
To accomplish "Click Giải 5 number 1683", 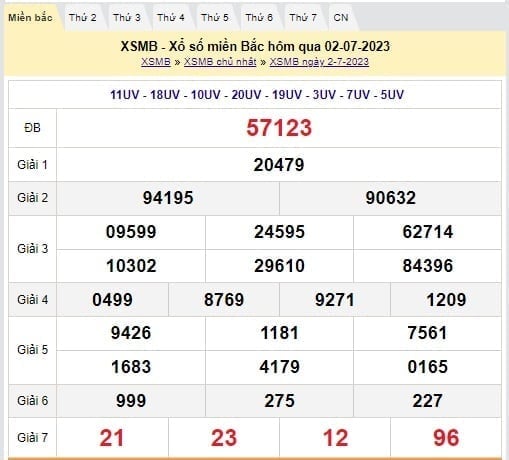I will (131, 367).
